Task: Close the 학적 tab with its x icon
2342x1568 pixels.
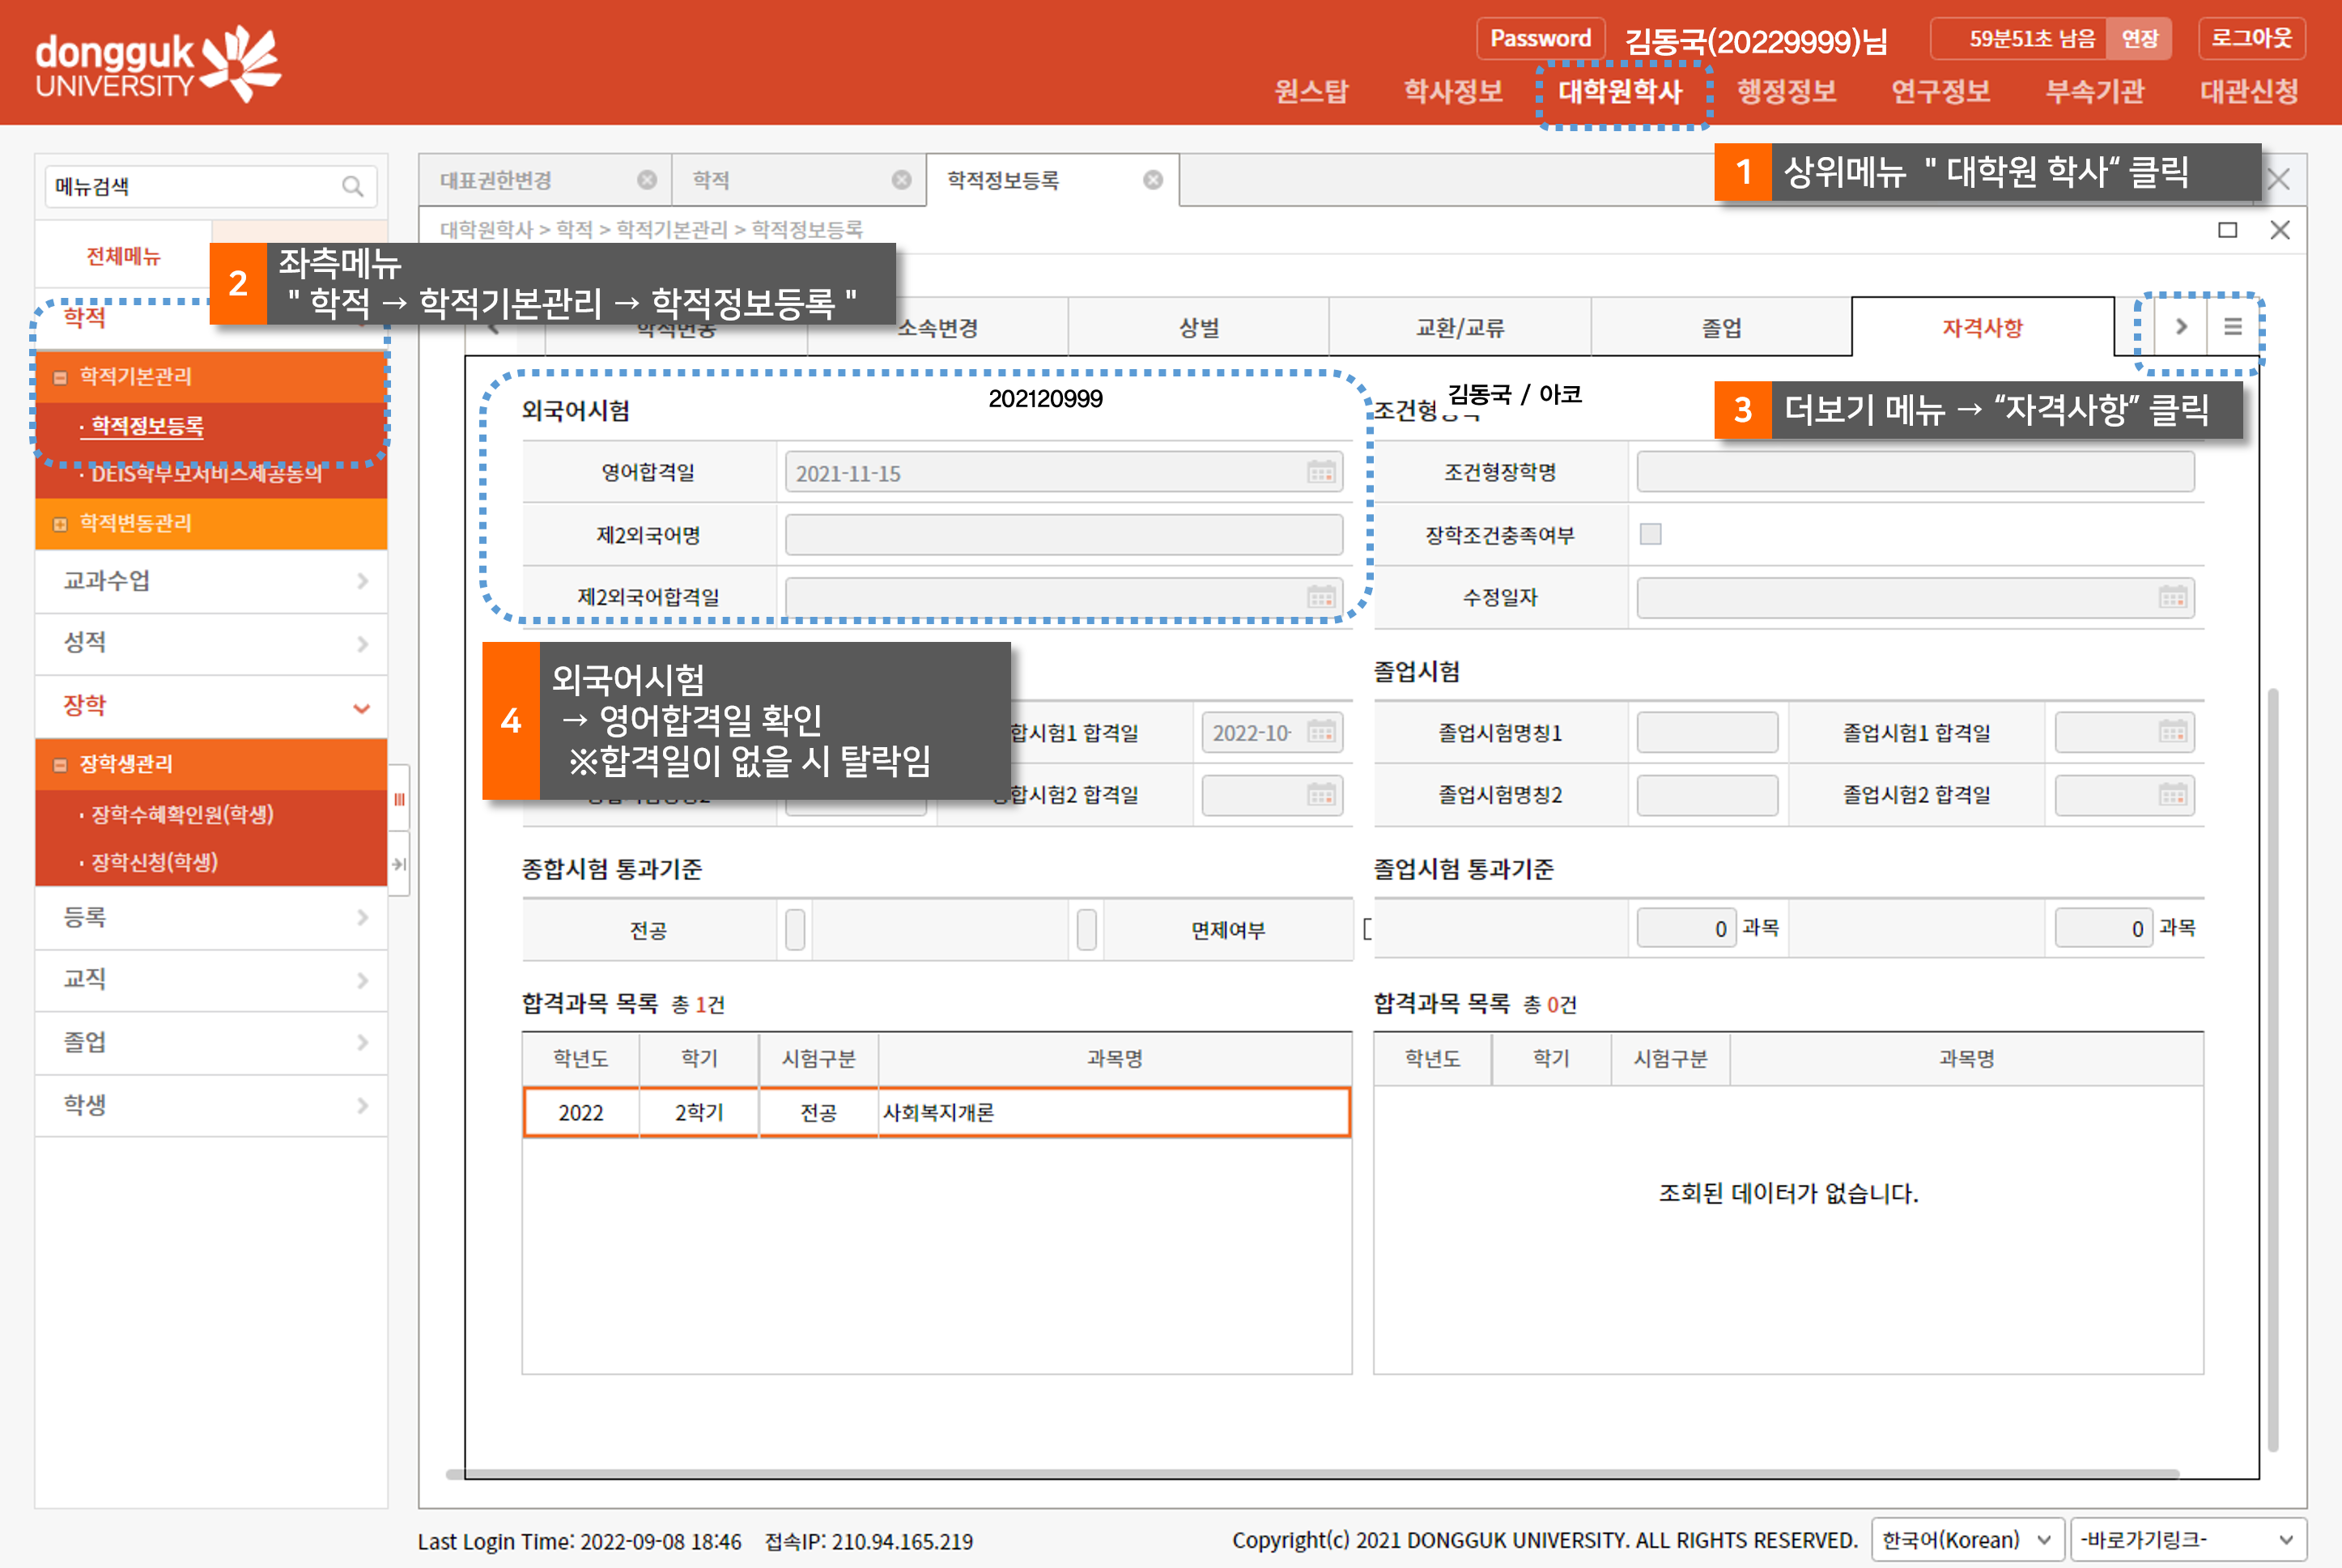Action: click(901, 180)
